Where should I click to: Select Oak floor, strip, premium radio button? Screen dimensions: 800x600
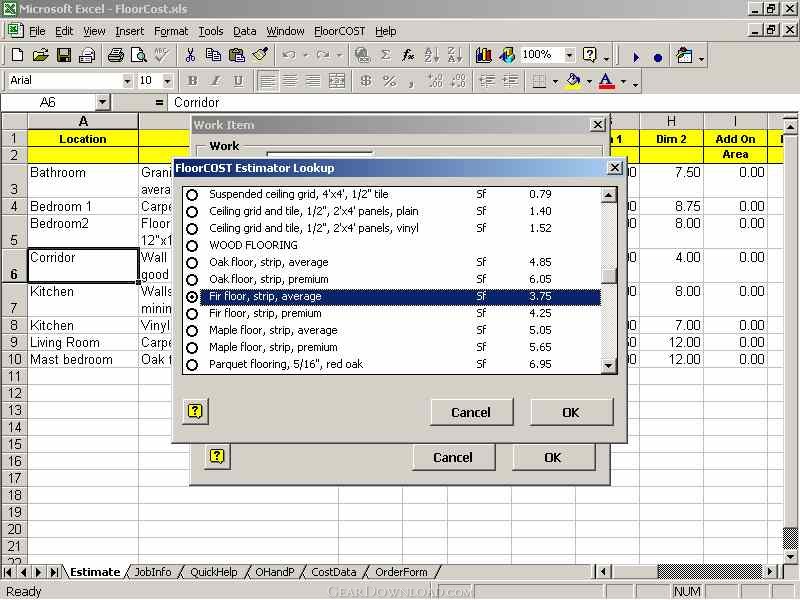tap(192, 280)
